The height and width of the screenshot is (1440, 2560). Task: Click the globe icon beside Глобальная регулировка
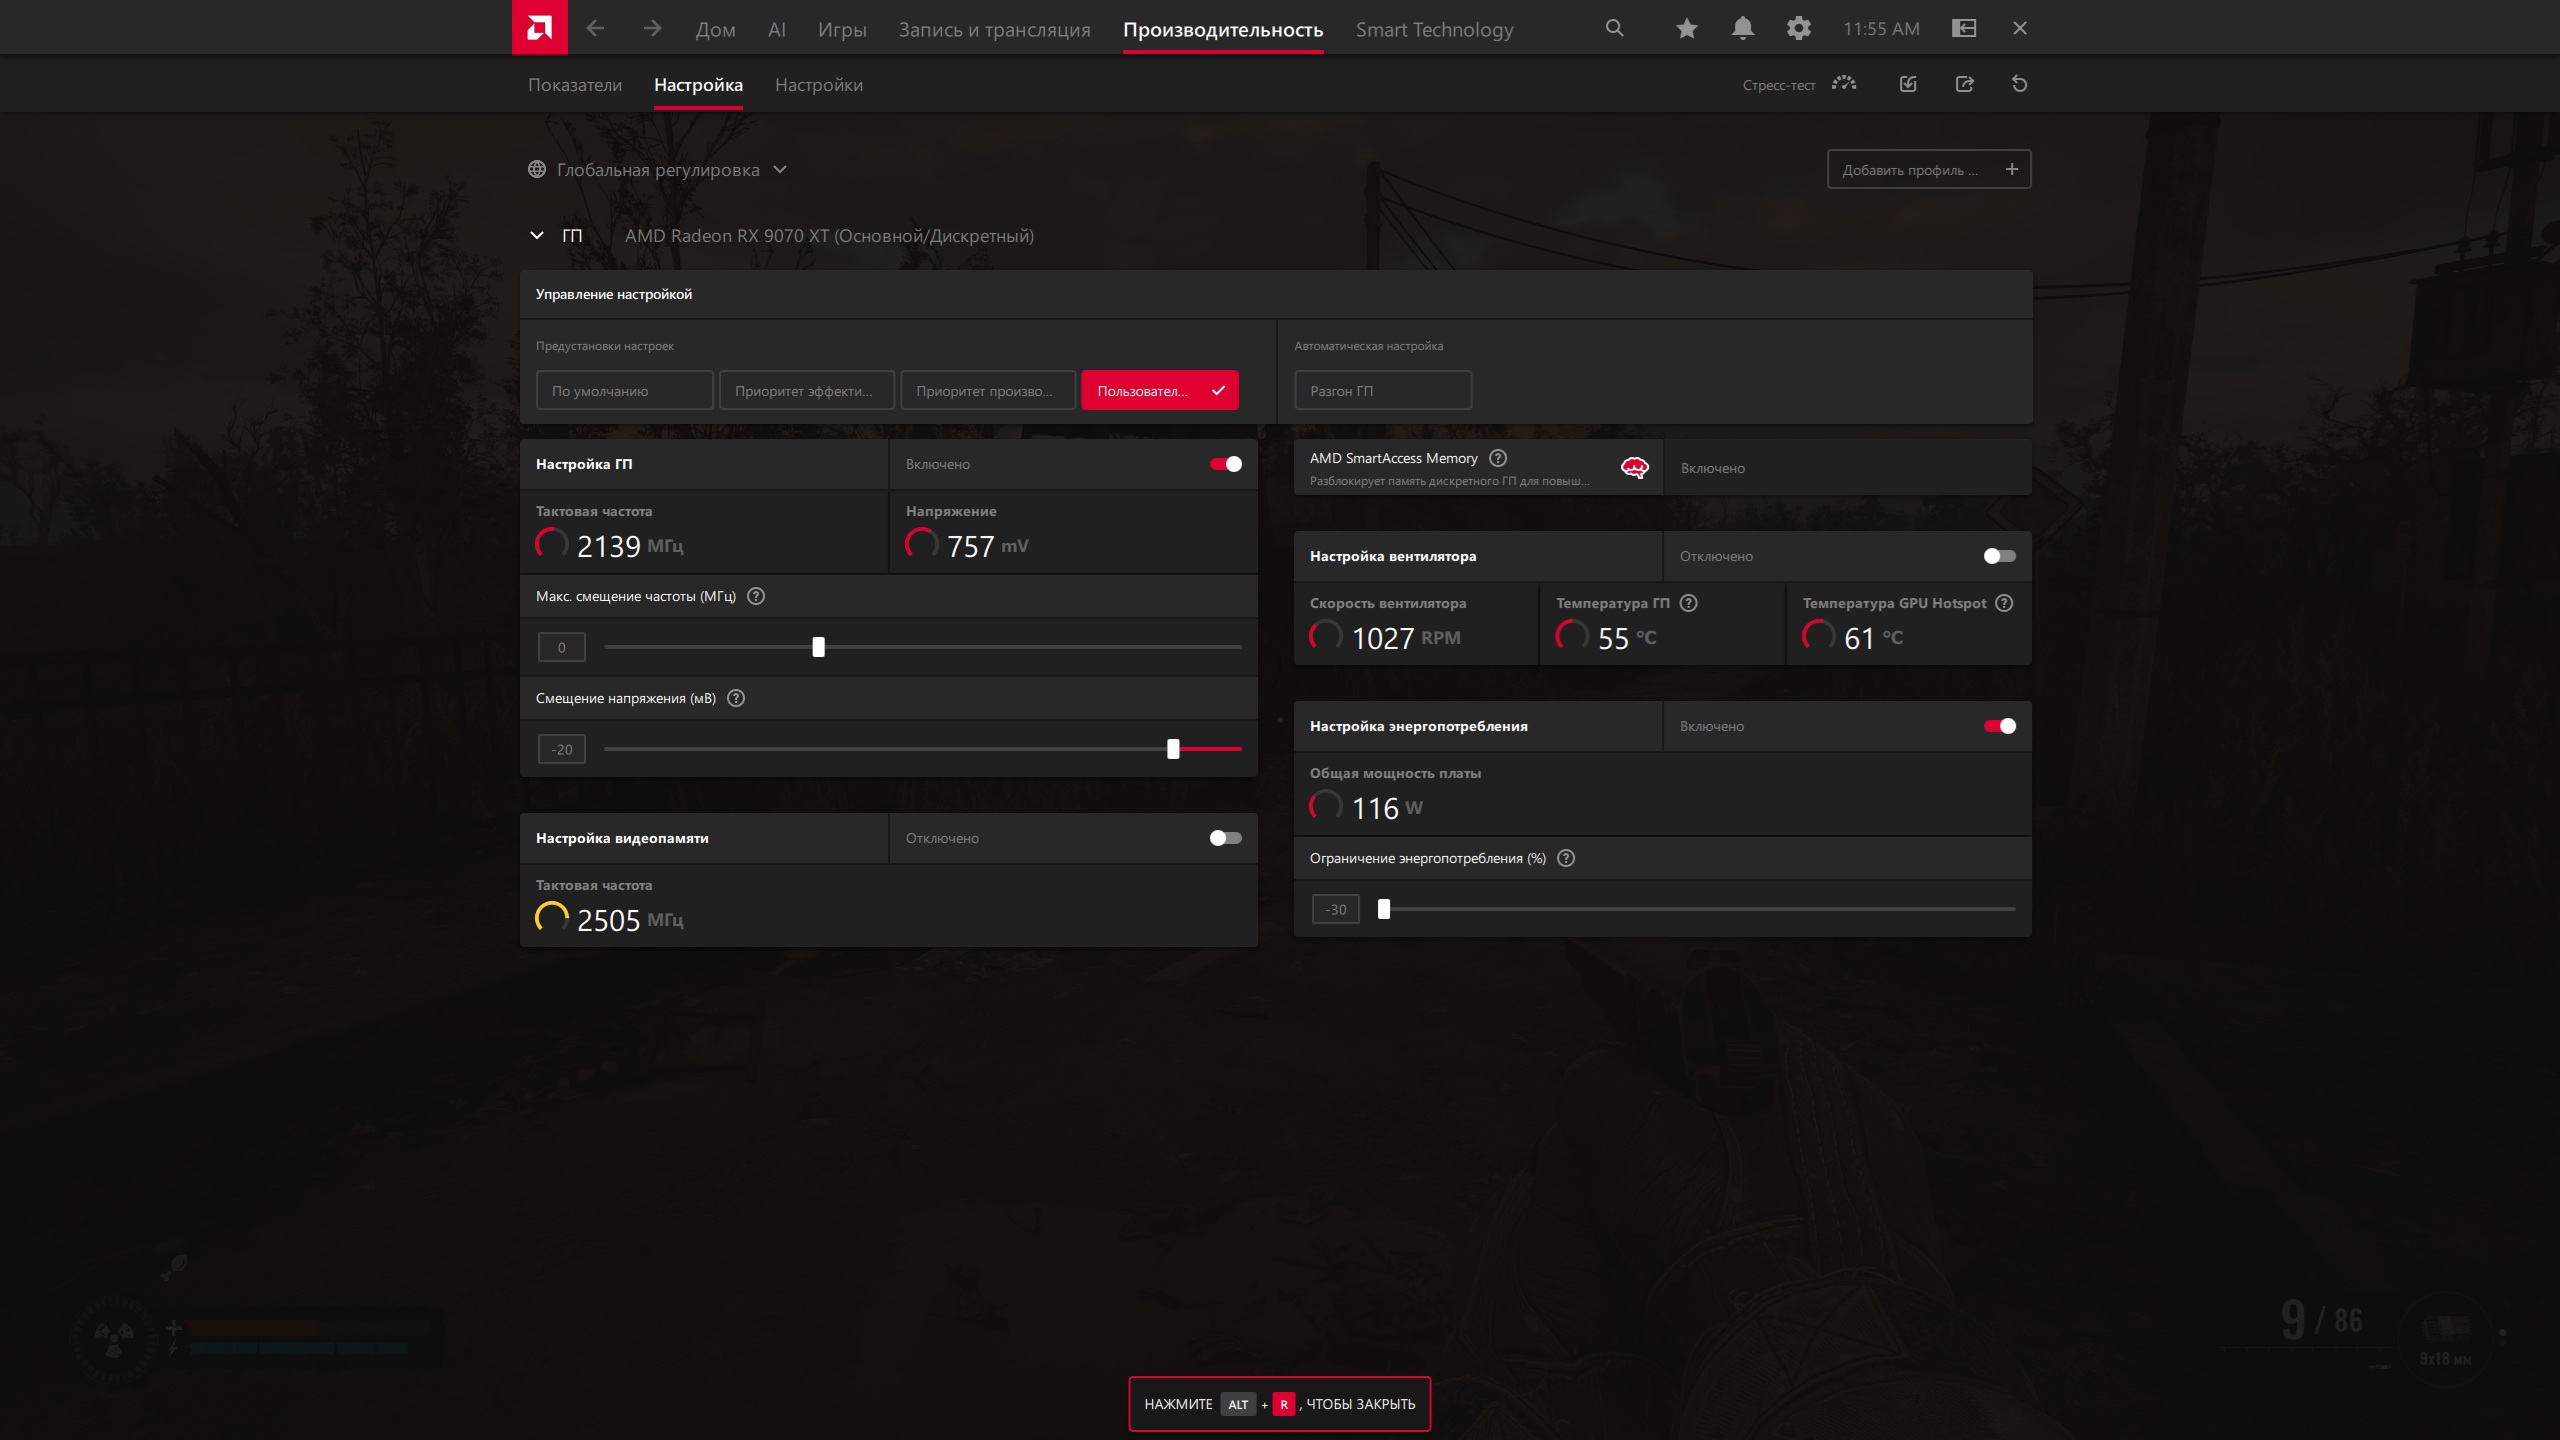[537, 170]
